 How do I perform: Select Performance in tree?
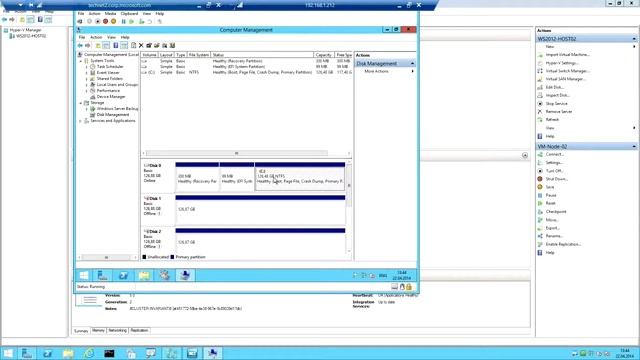[108, 91]
